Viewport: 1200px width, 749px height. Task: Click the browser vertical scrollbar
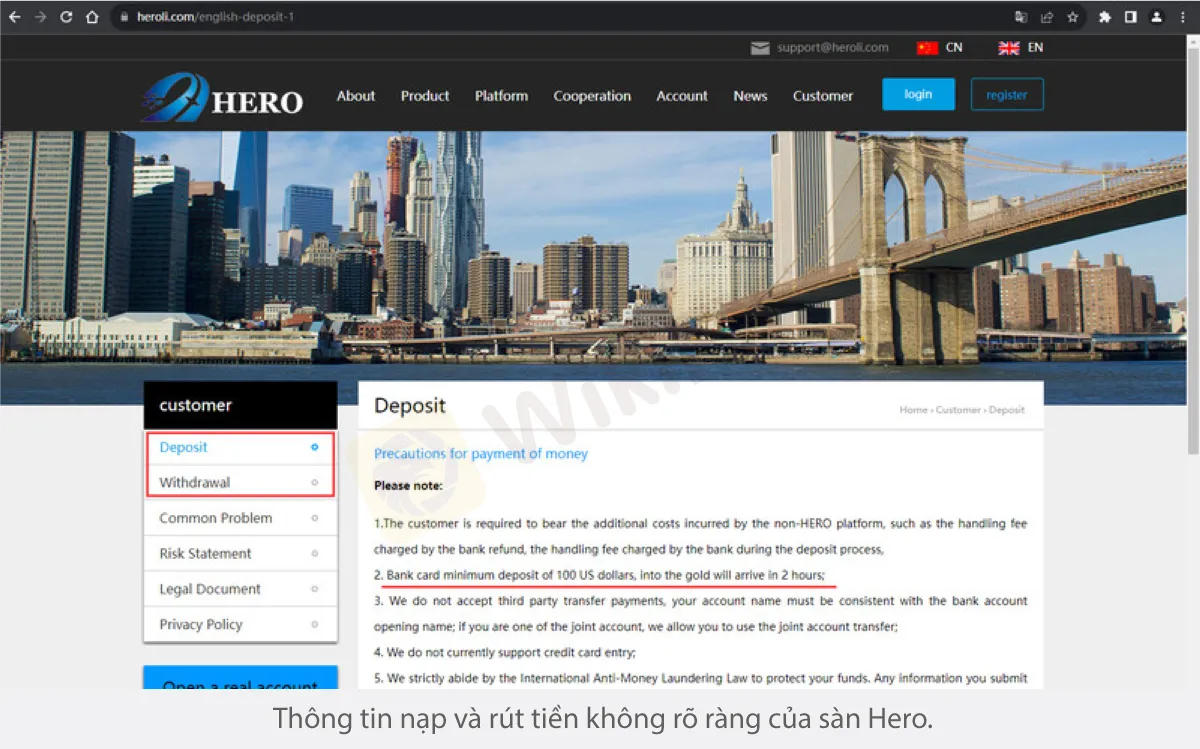(1192, 250)
